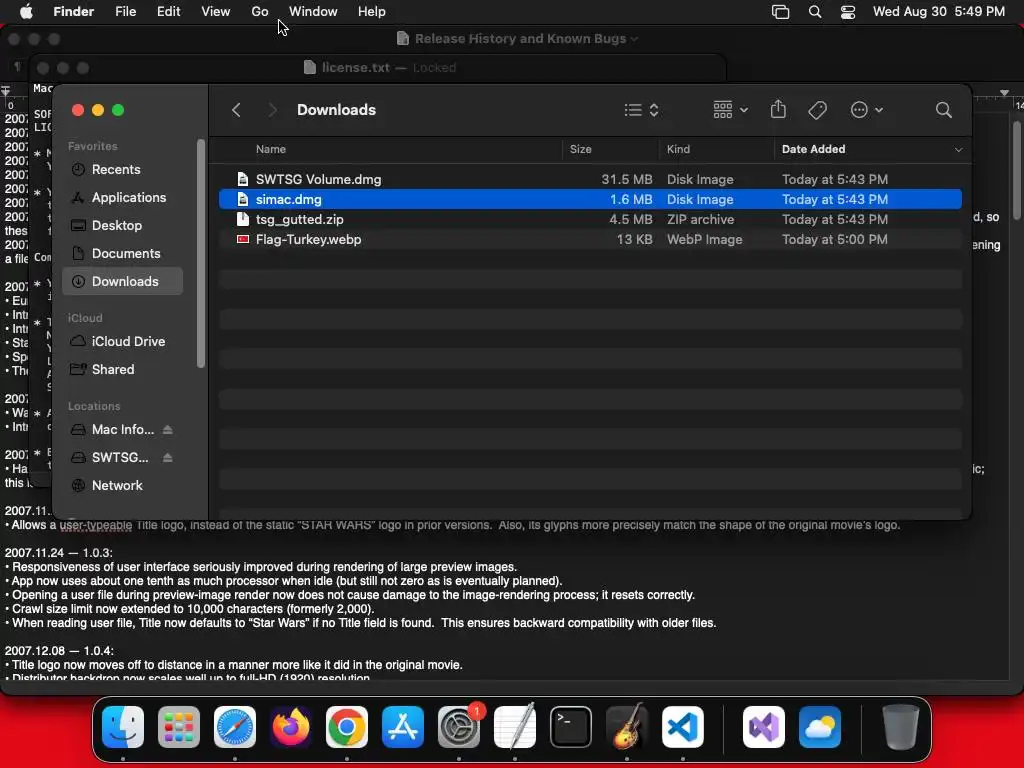Image resolution: width=1024 pixels, height=768 pixels.
Task: Open the ellipsis action menu
Action: 867,110
